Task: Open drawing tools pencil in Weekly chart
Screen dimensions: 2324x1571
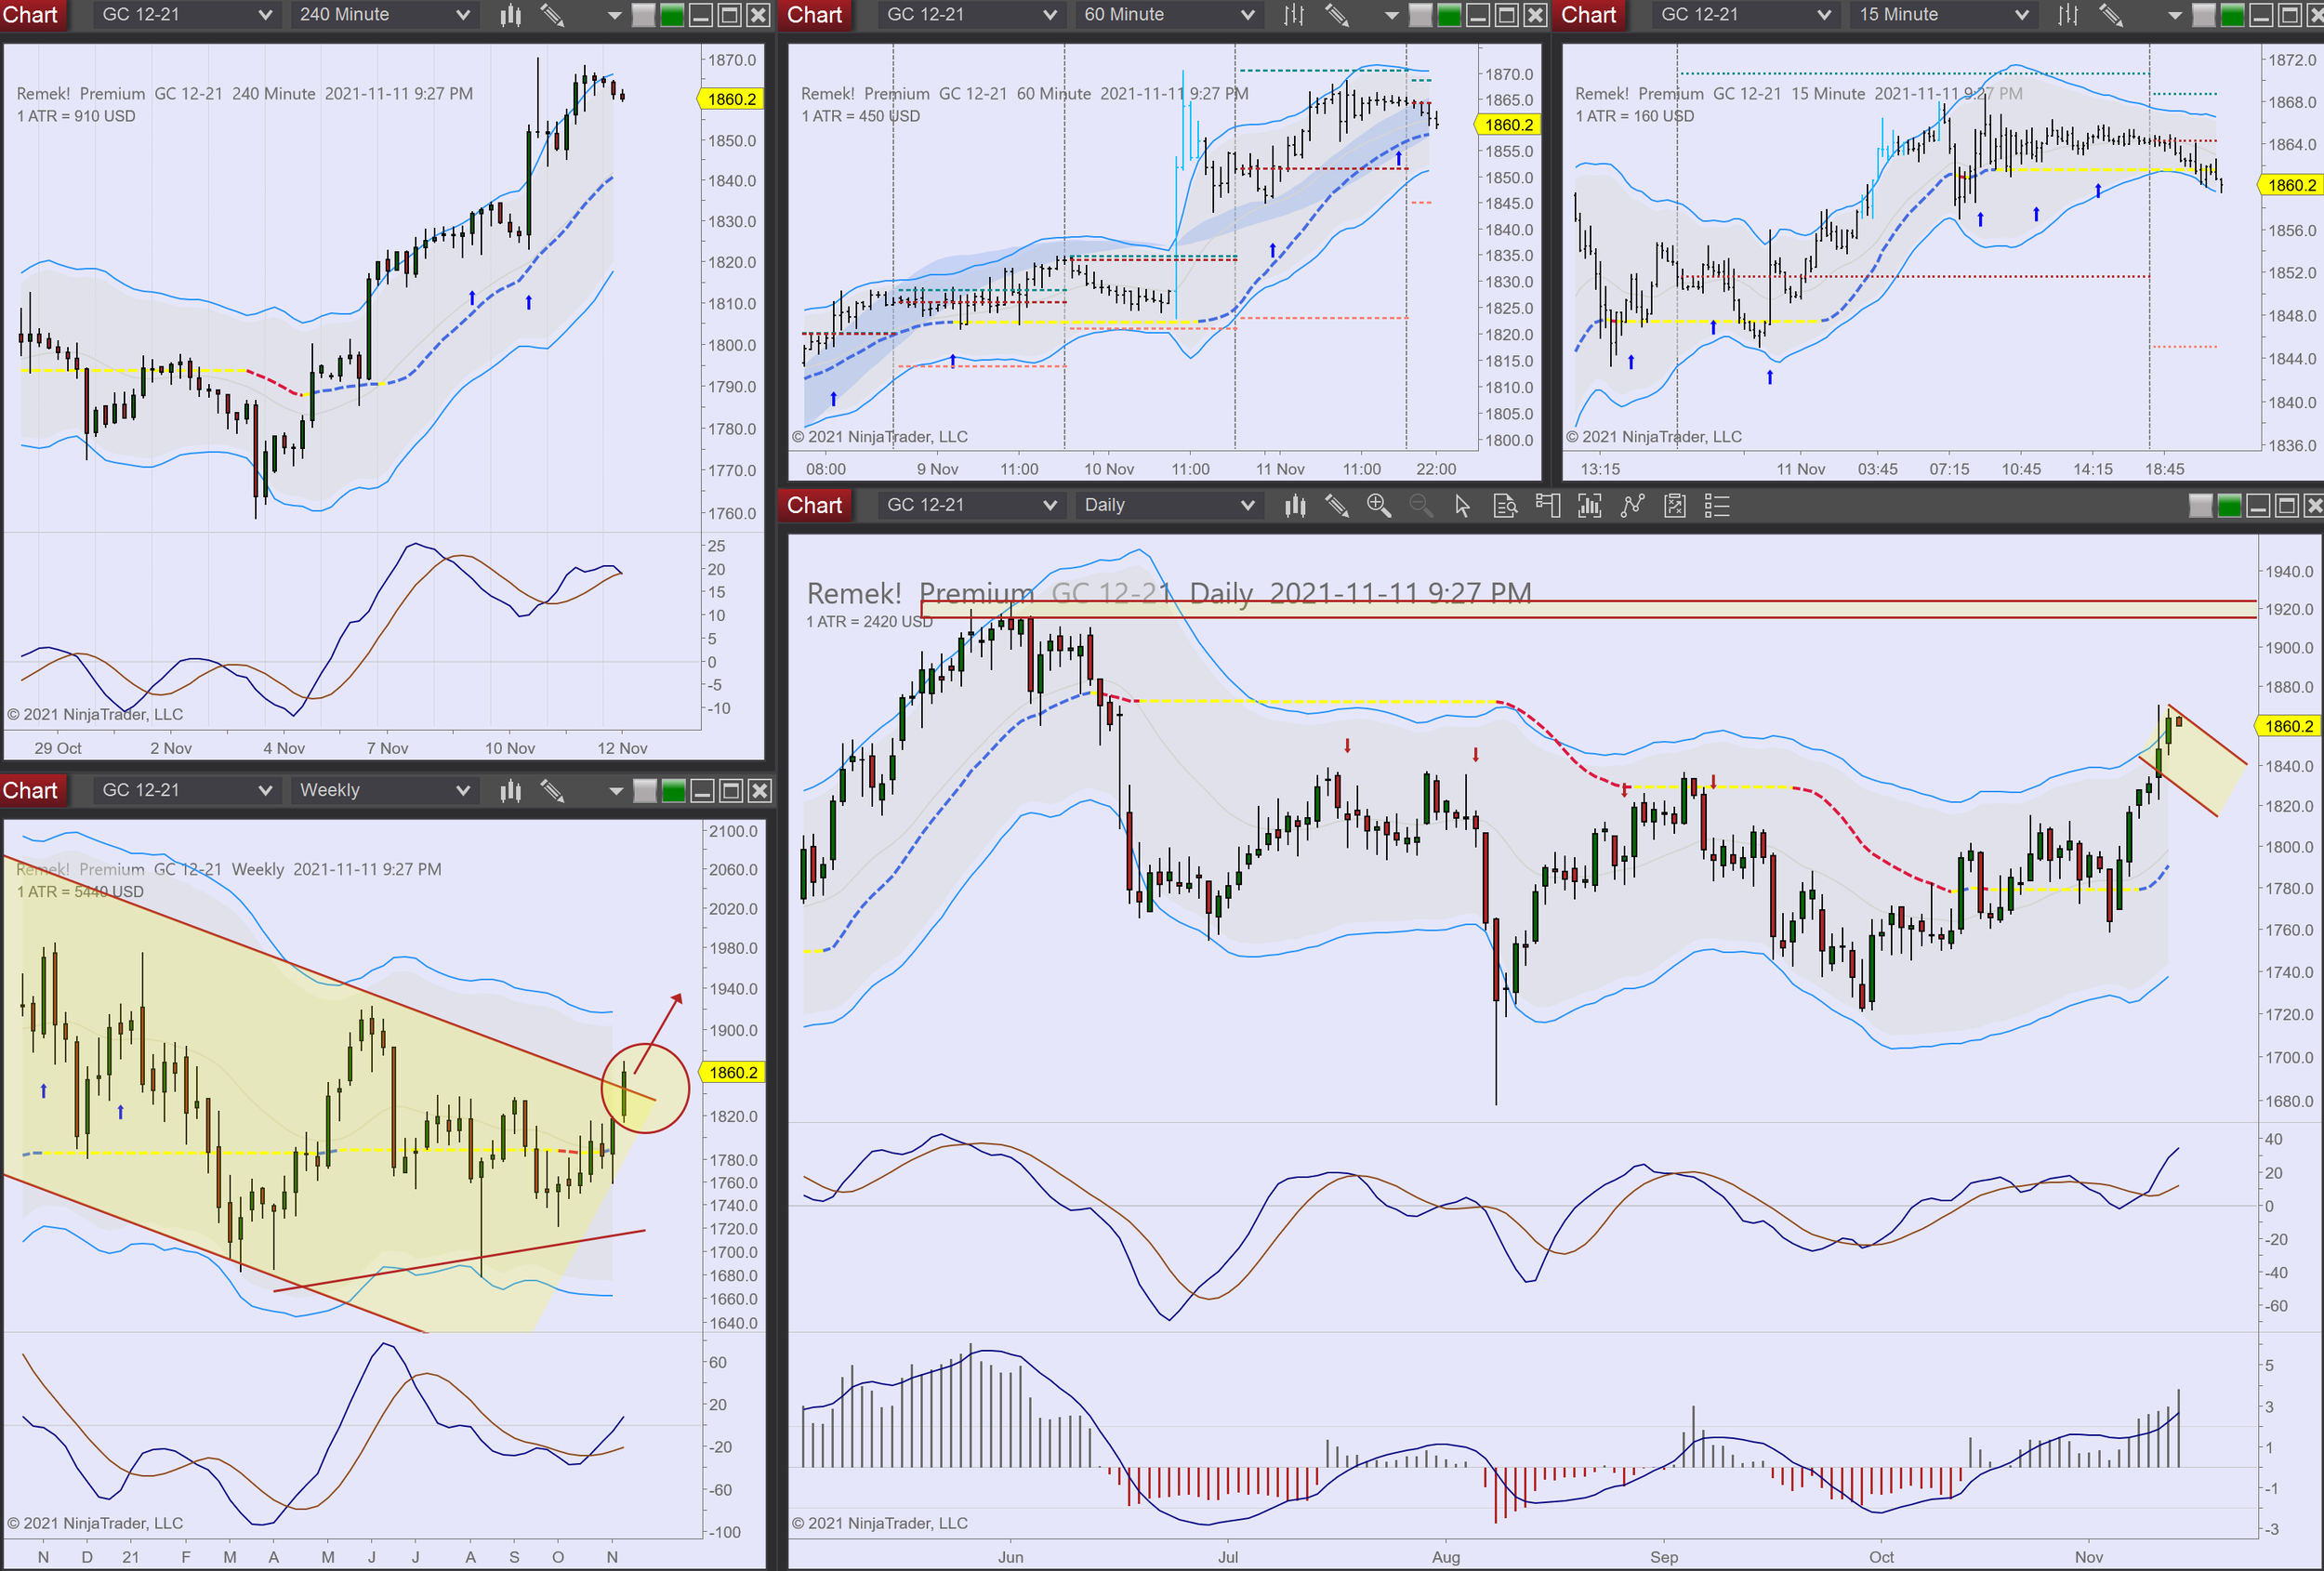Action: click(552, 791)
